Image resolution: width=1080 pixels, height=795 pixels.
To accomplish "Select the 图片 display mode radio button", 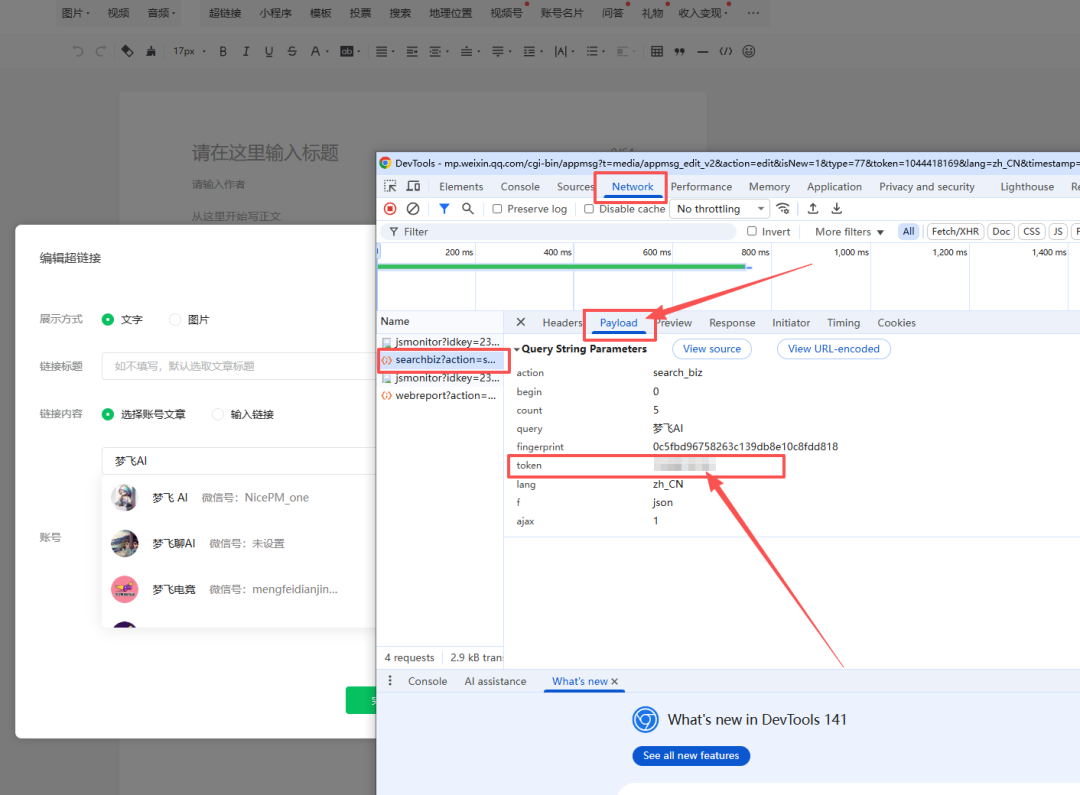I will 176,320.
